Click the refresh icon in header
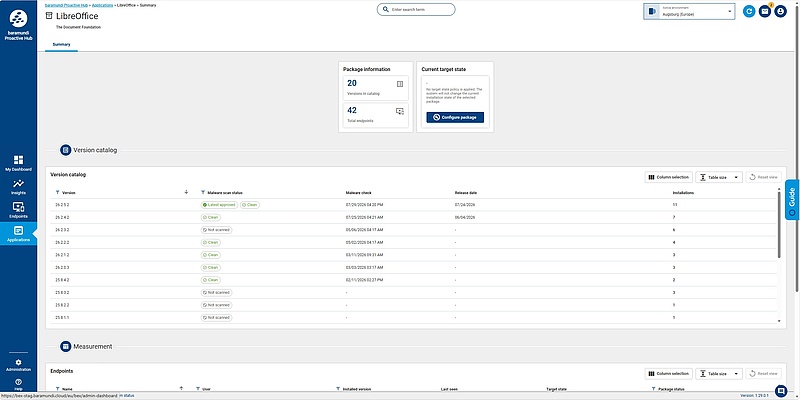This screenshot has width=800, height=400. [x=749, y=11]
